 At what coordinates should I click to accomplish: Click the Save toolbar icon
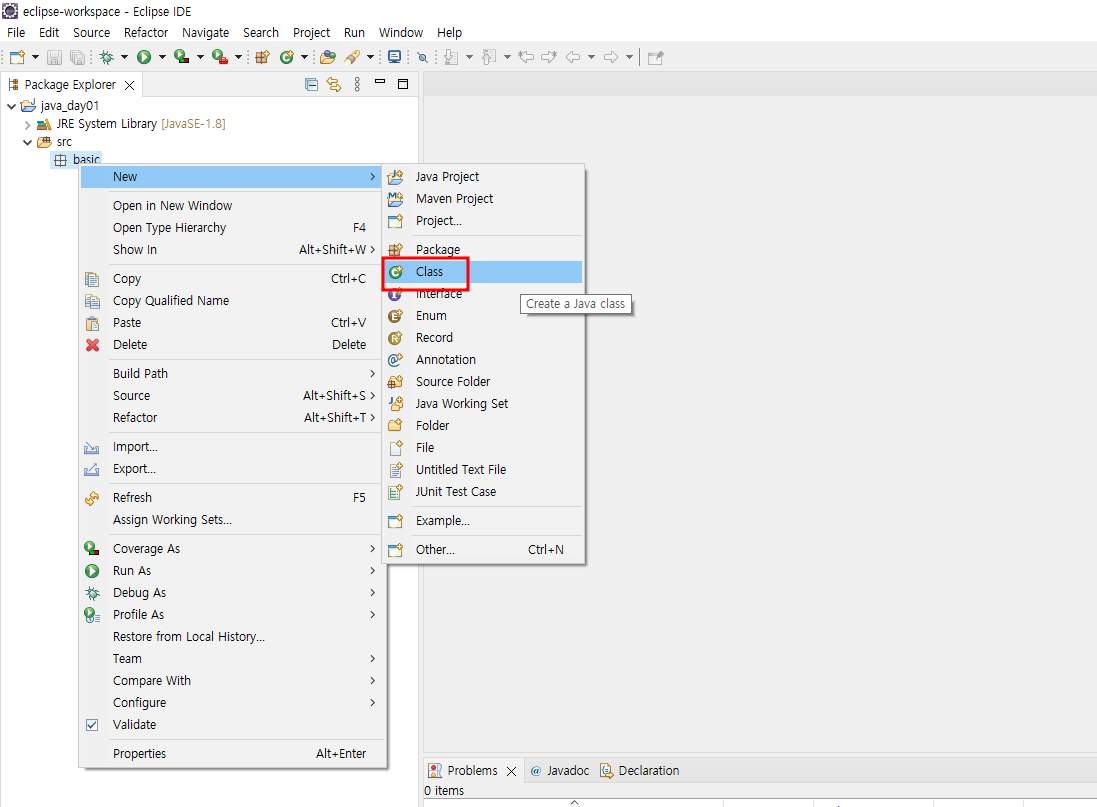point(55,57)
